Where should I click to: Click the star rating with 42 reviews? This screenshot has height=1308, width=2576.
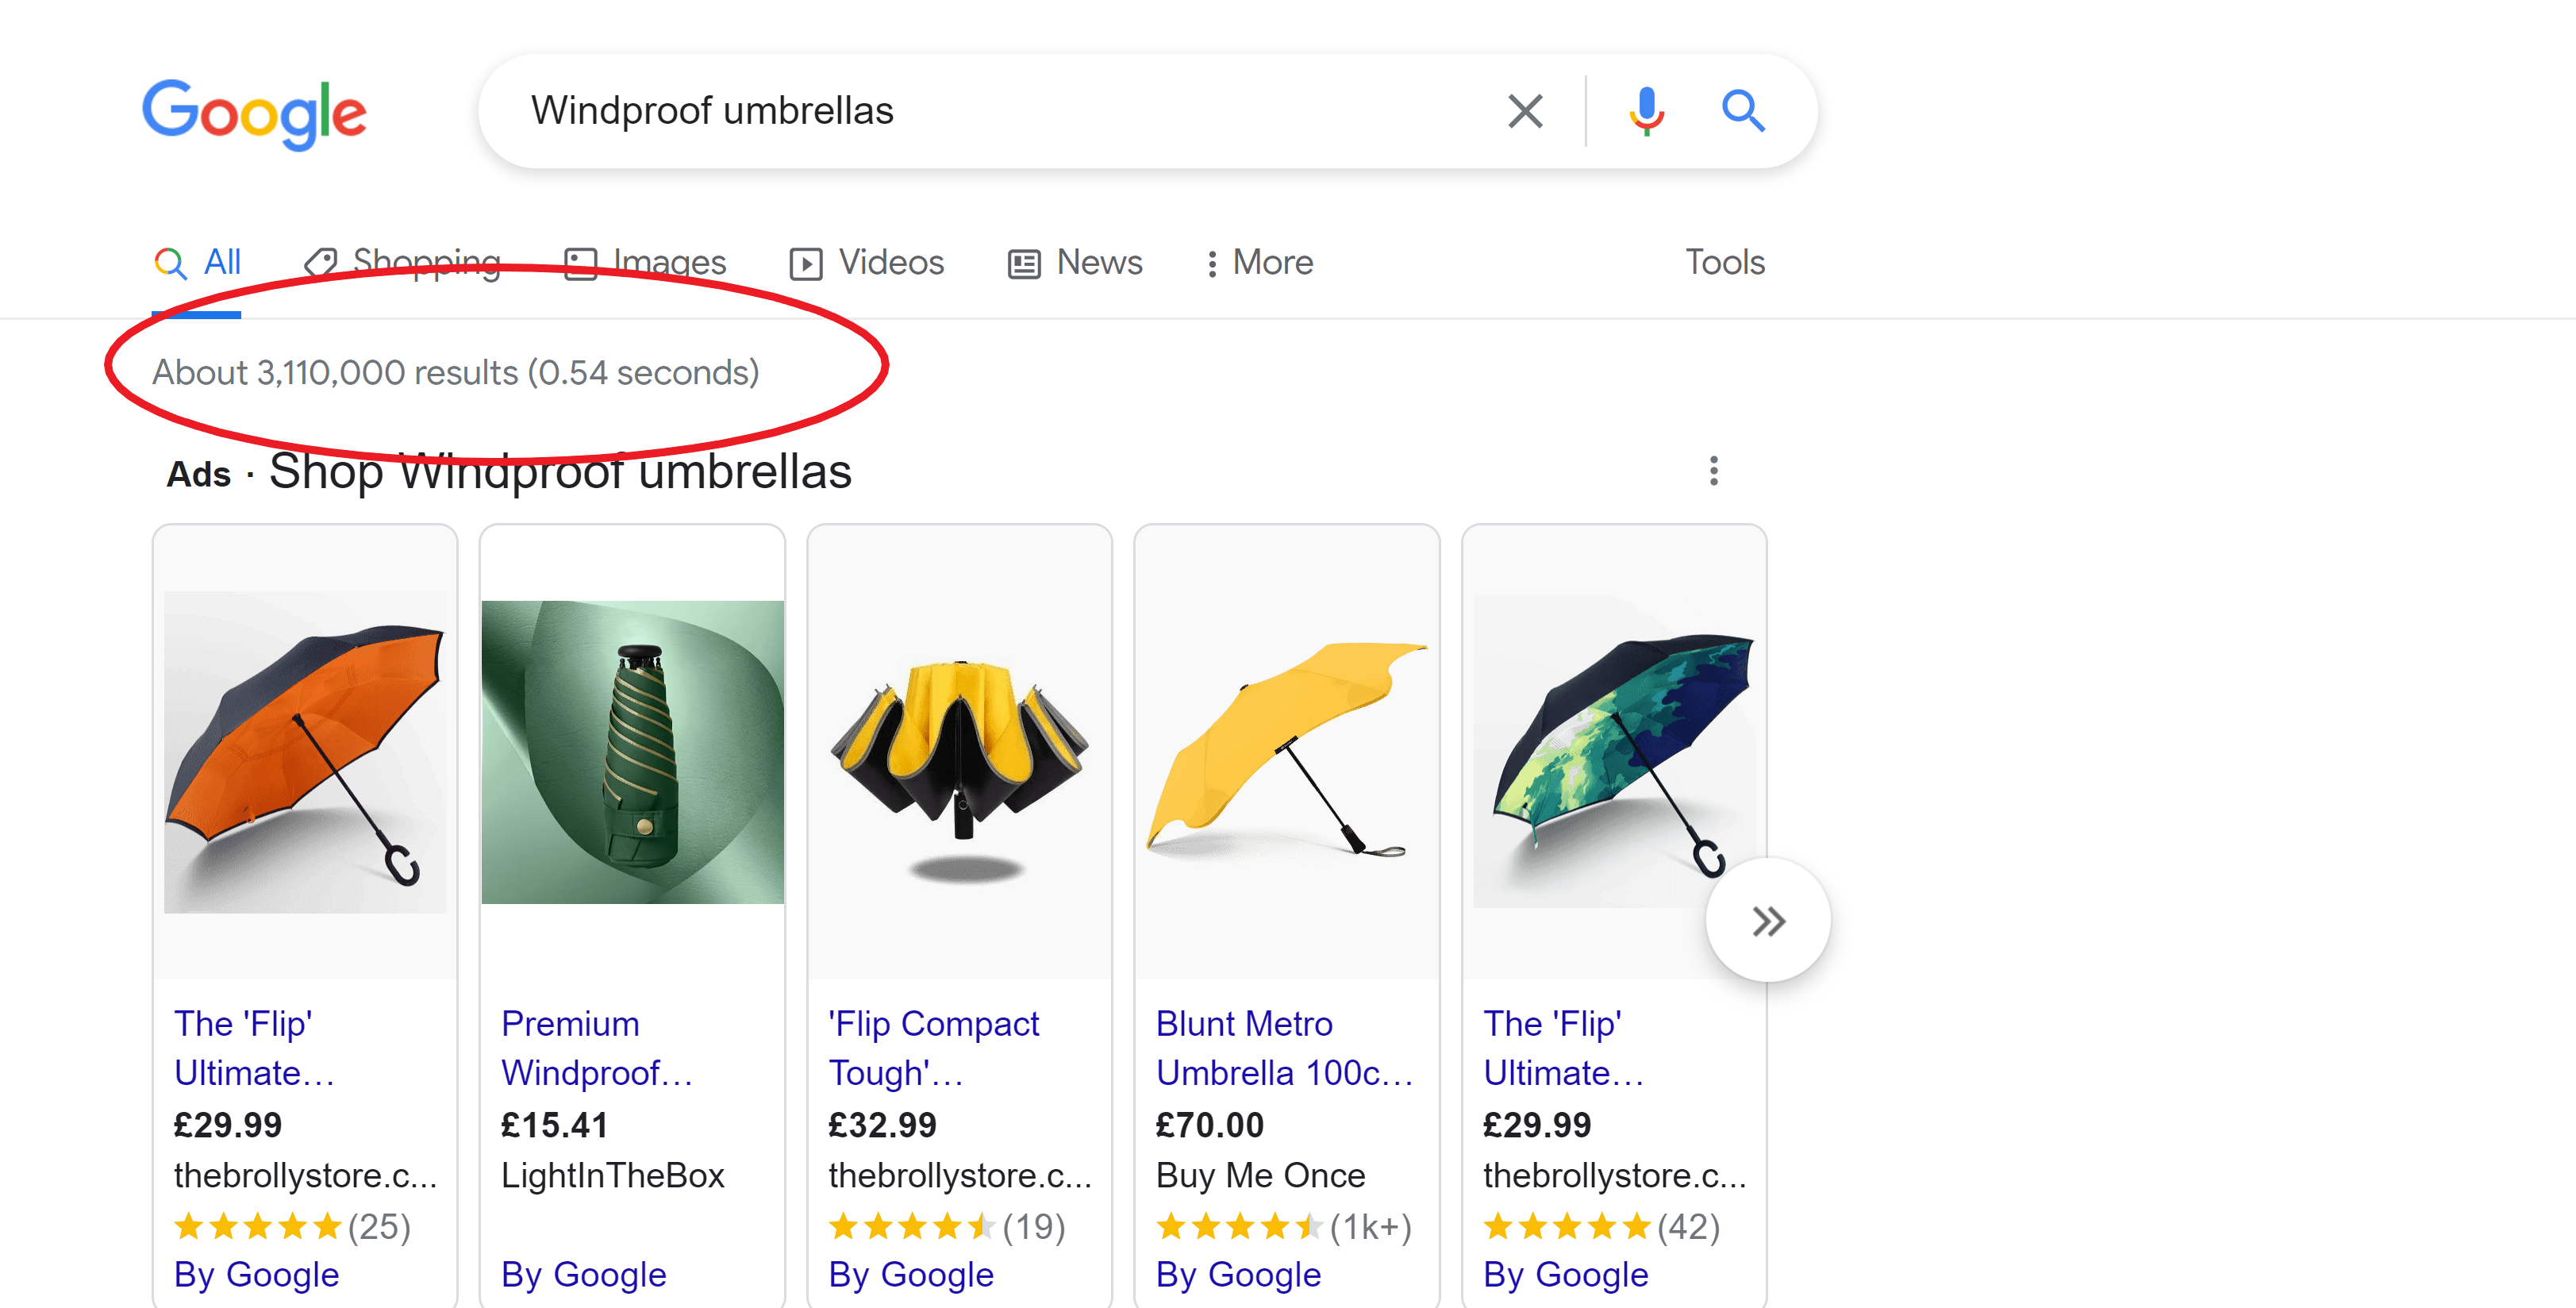coord(1601,1227)
